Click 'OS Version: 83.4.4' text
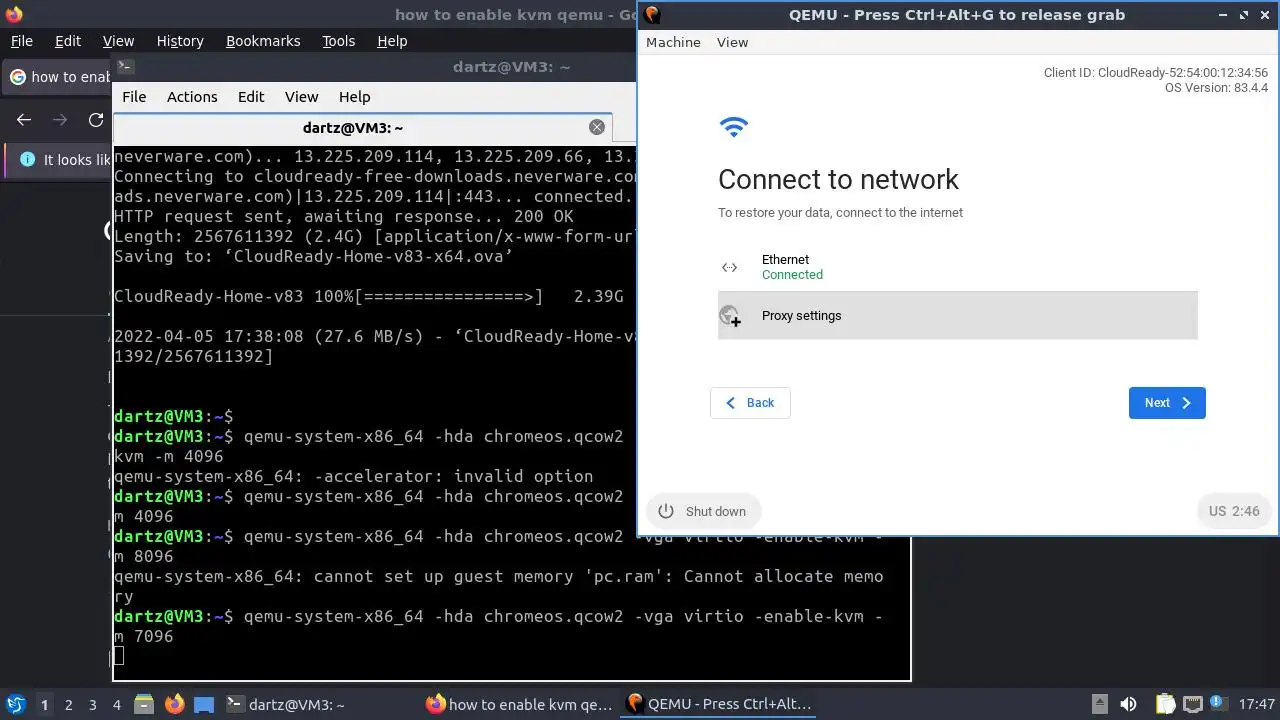 [1216, 88]
